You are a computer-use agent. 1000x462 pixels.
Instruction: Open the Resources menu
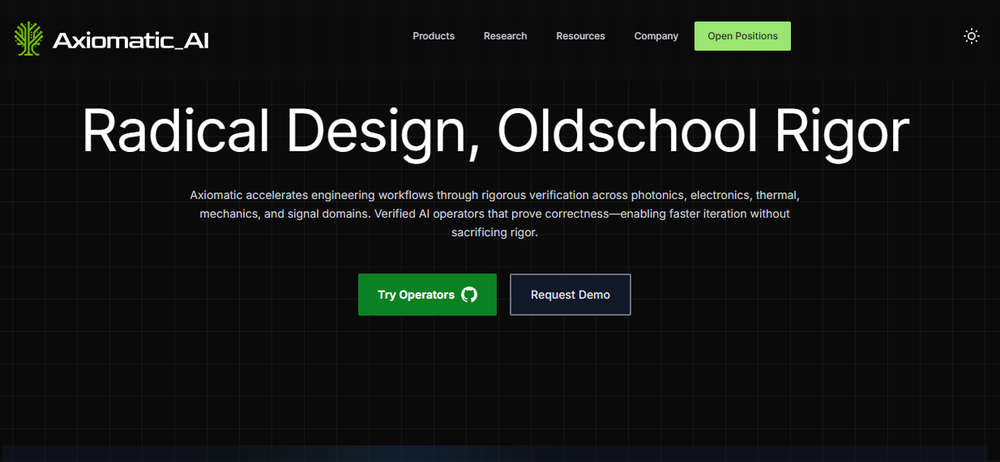[580, 36]
